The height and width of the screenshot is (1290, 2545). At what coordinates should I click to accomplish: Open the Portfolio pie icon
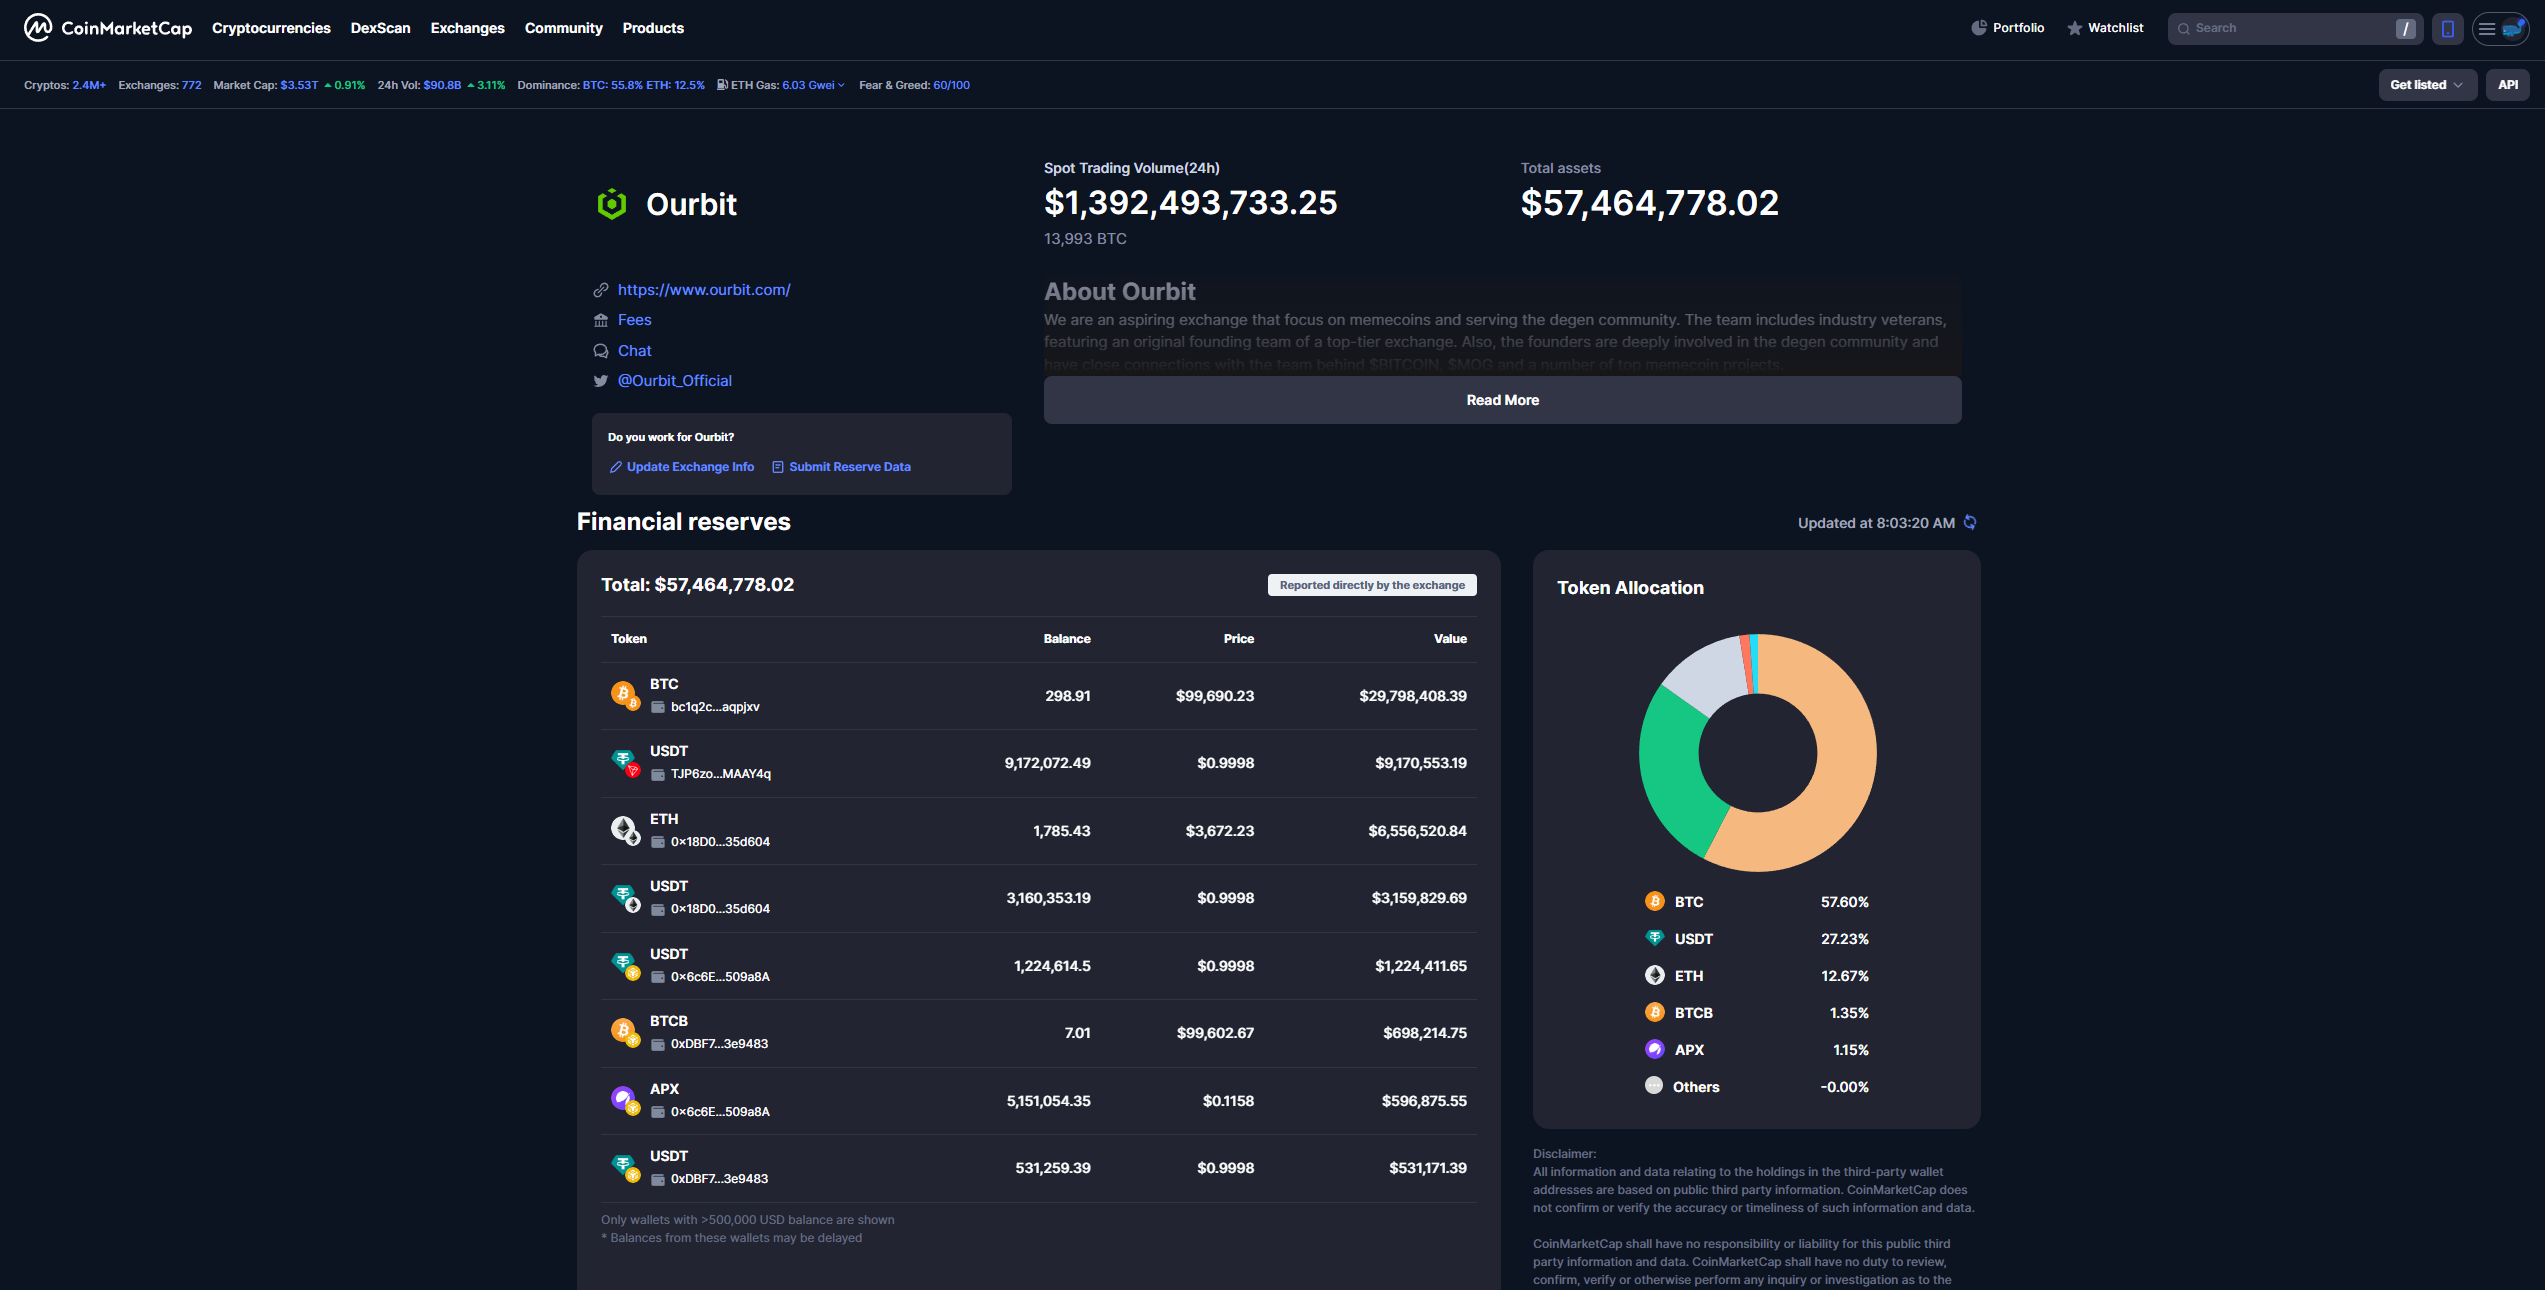1978,28
